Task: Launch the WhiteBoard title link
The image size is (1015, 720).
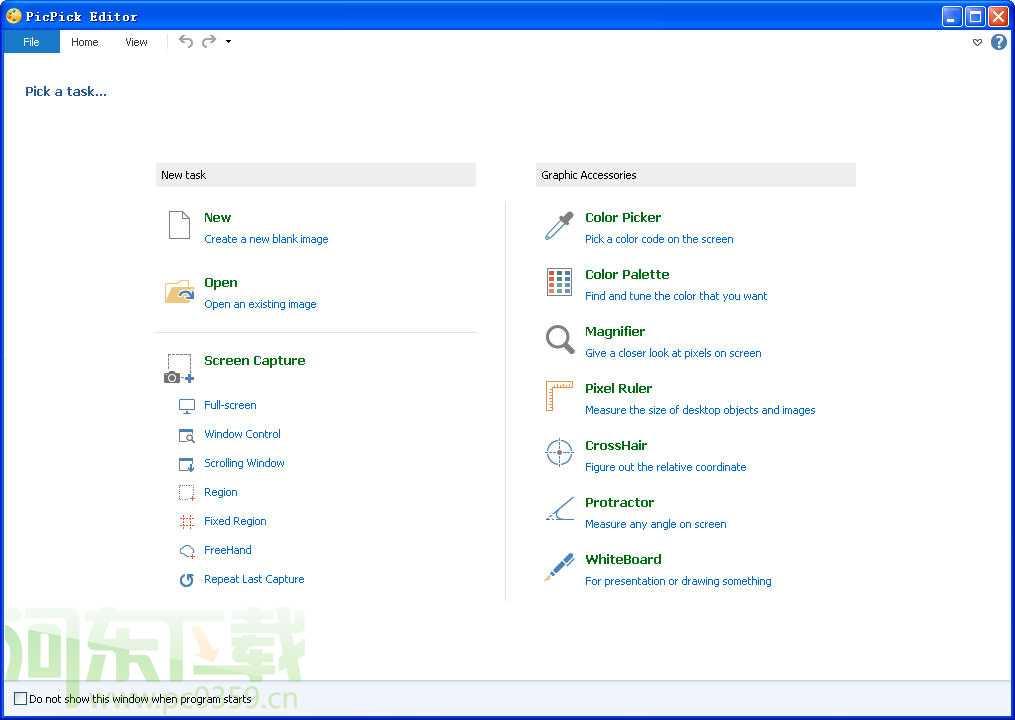Action: click(x=623, y=559)
